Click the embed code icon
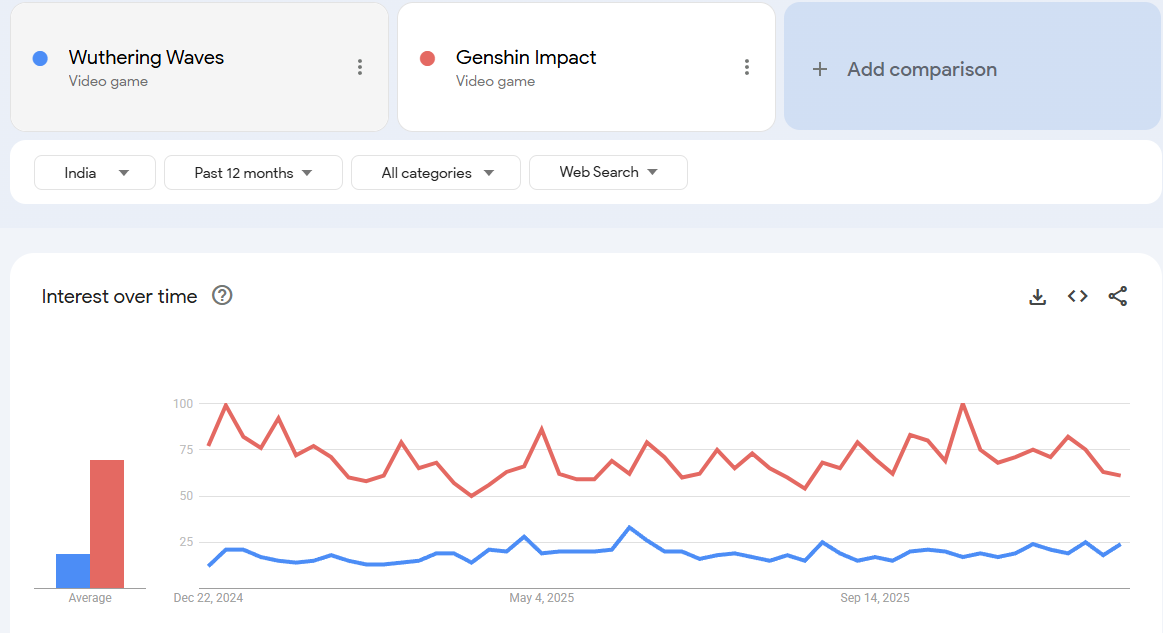 [1077, 296]
